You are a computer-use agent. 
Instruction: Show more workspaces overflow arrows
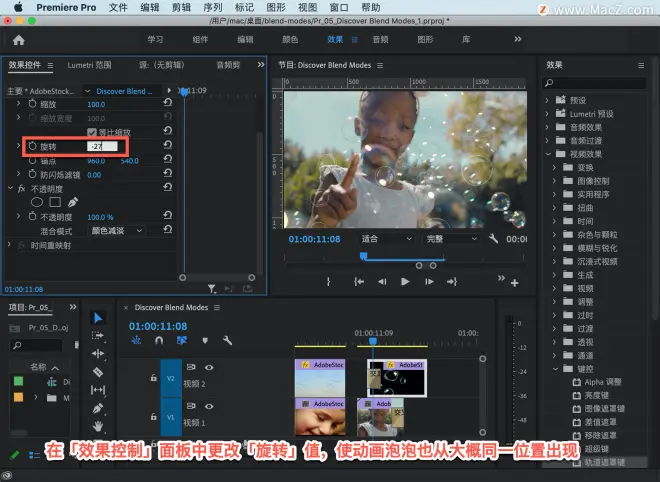(518, 39)
